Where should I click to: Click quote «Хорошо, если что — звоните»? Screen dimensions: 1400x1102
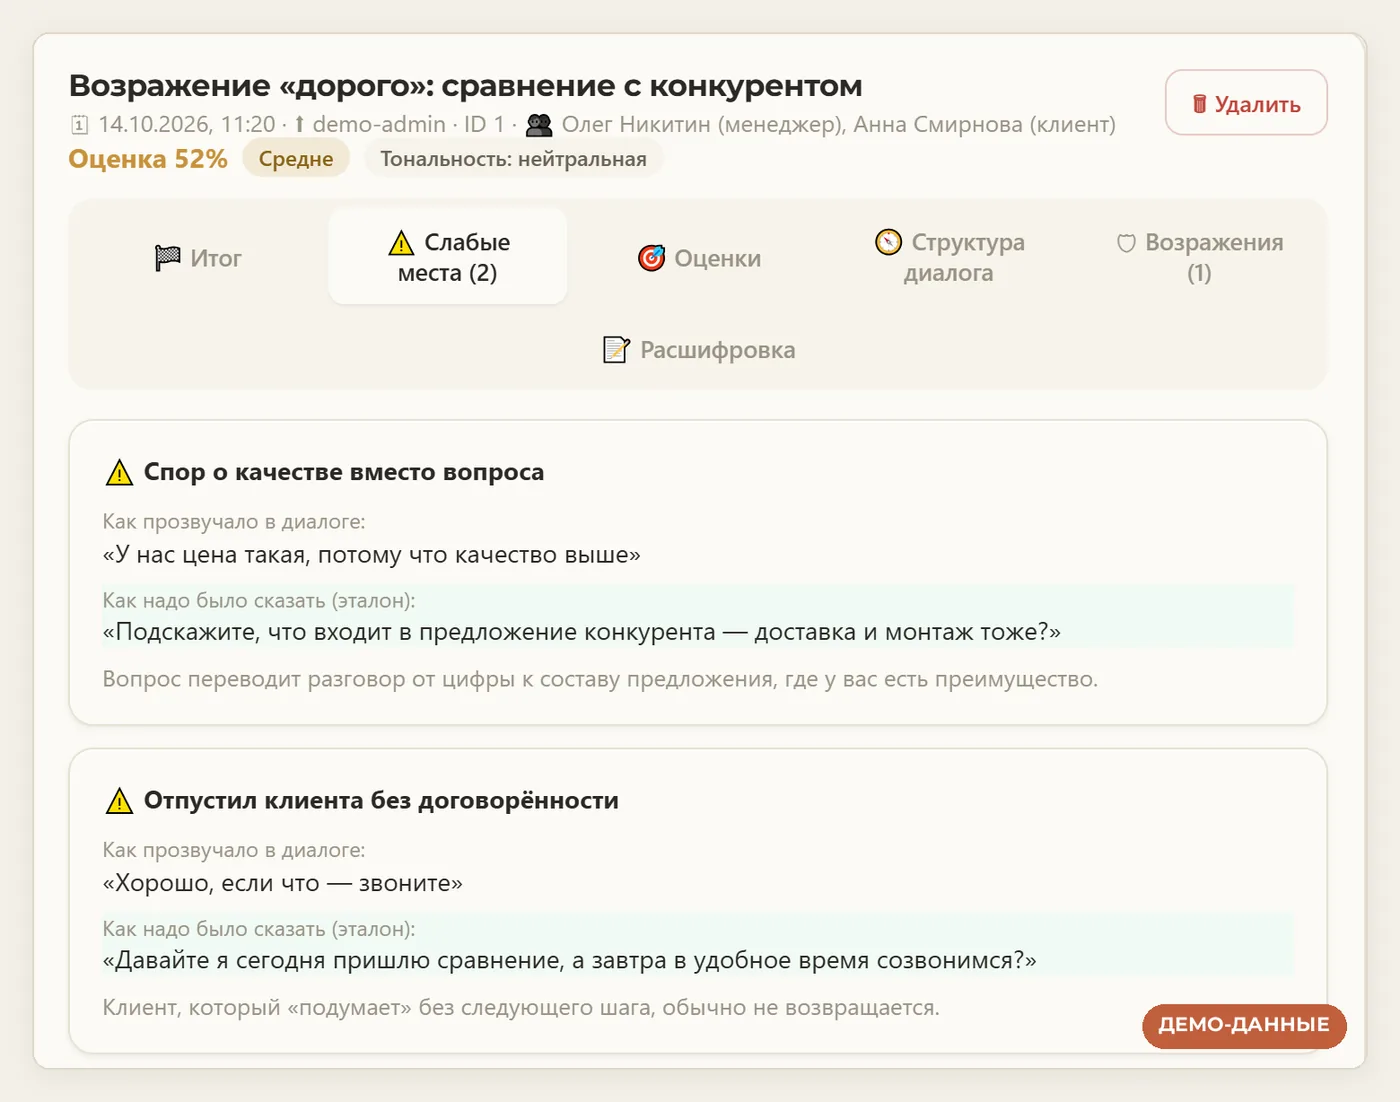(x=282, y=884)
